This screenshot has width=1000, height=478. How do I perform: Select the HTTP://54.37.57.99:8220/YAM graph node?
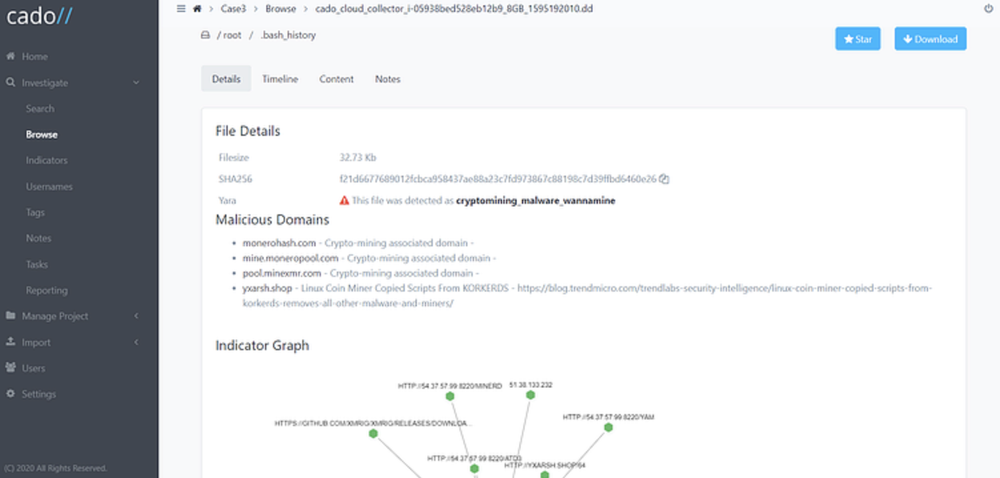(608, 428)
